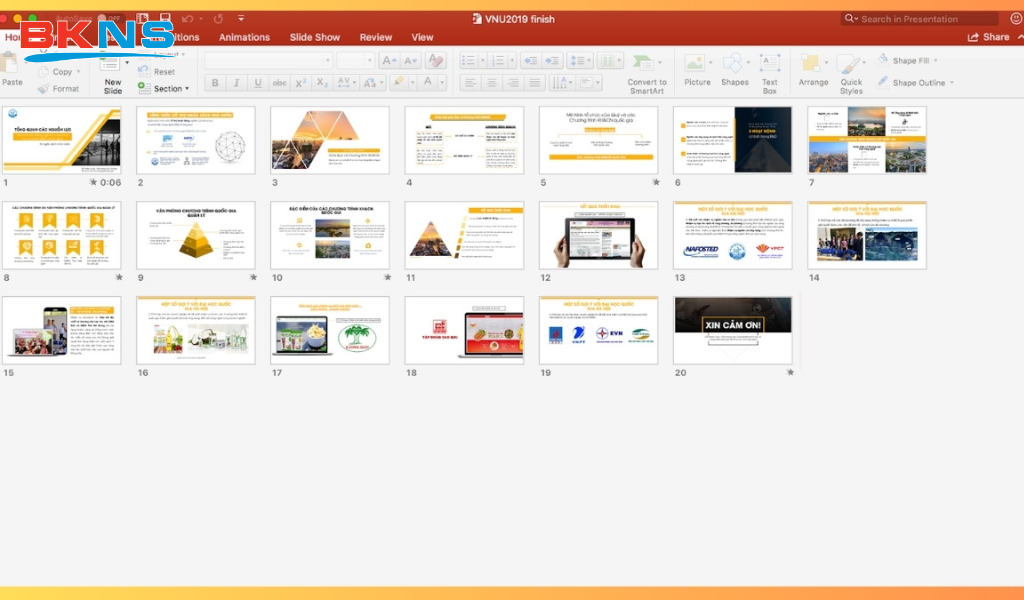Select slide 3 with triangle cityscape
1024x600 pixels.
click(330, 140)
